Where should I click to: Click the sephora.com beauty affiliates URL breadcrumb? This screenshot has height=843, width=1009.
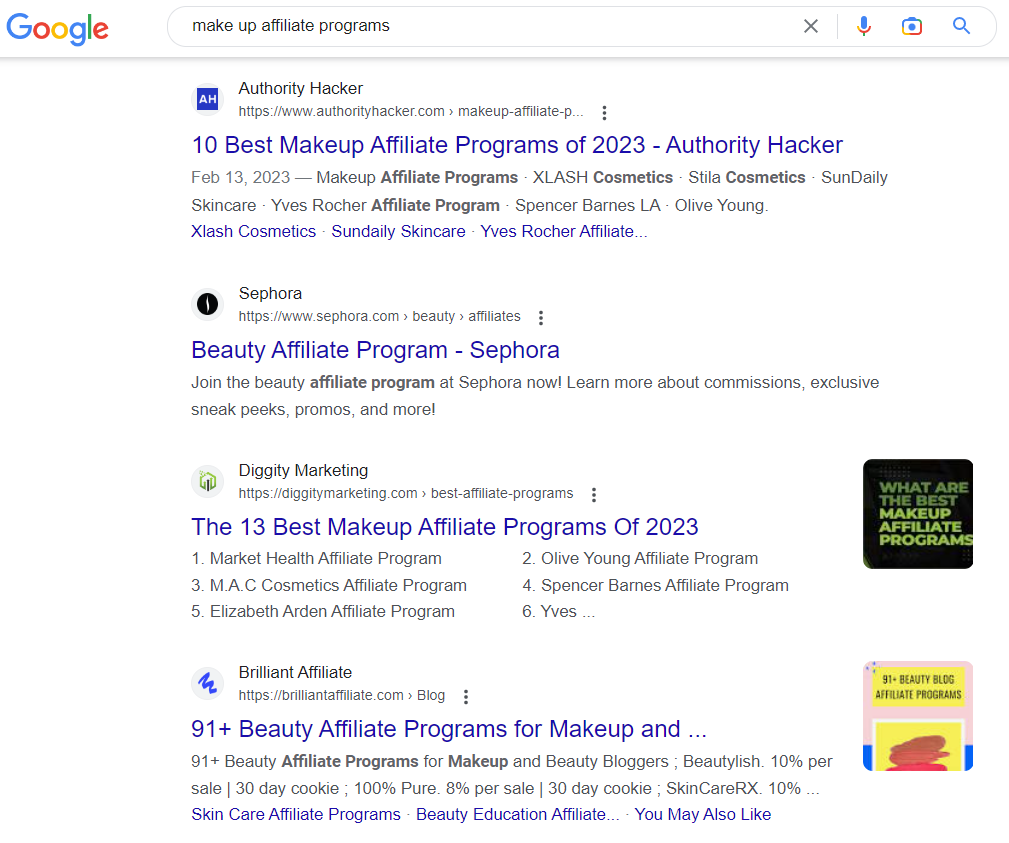[380, 316]
